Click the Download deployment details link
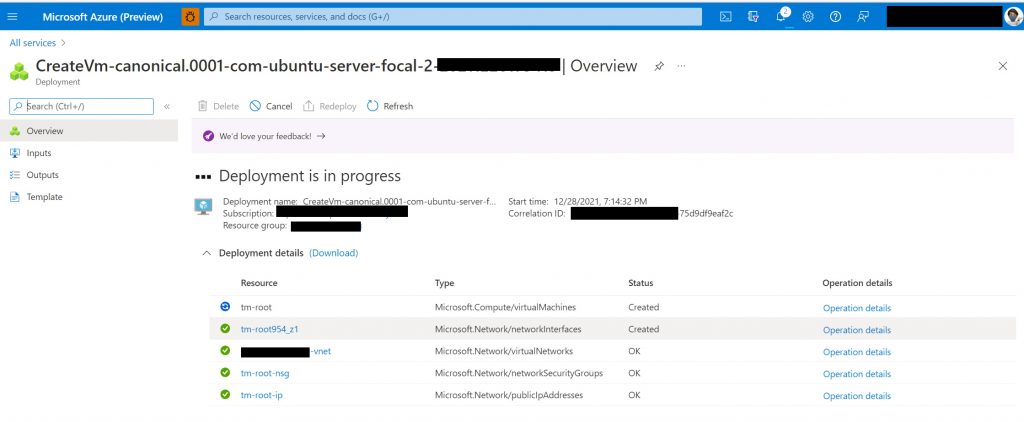 point(334,253)
